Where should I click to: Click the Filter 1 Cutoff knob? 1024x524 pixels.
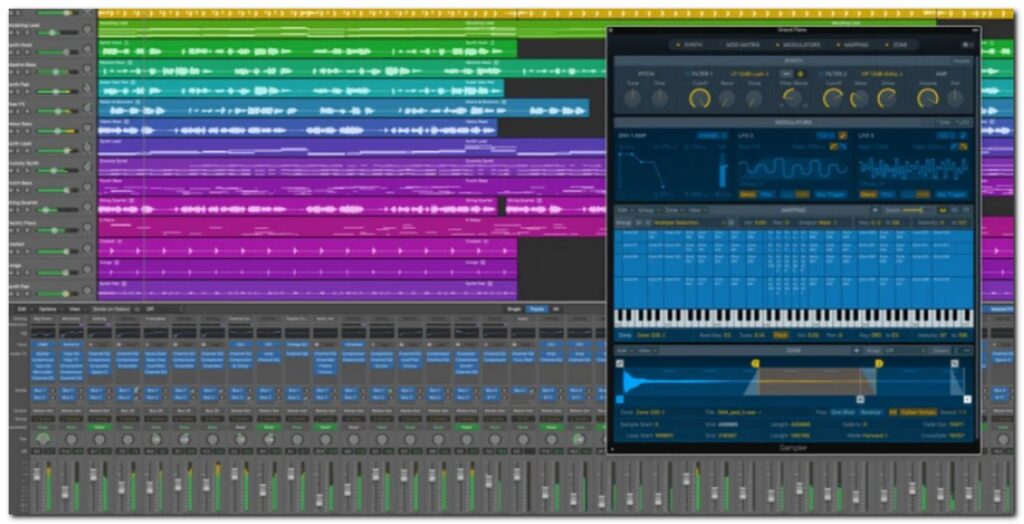699,98
